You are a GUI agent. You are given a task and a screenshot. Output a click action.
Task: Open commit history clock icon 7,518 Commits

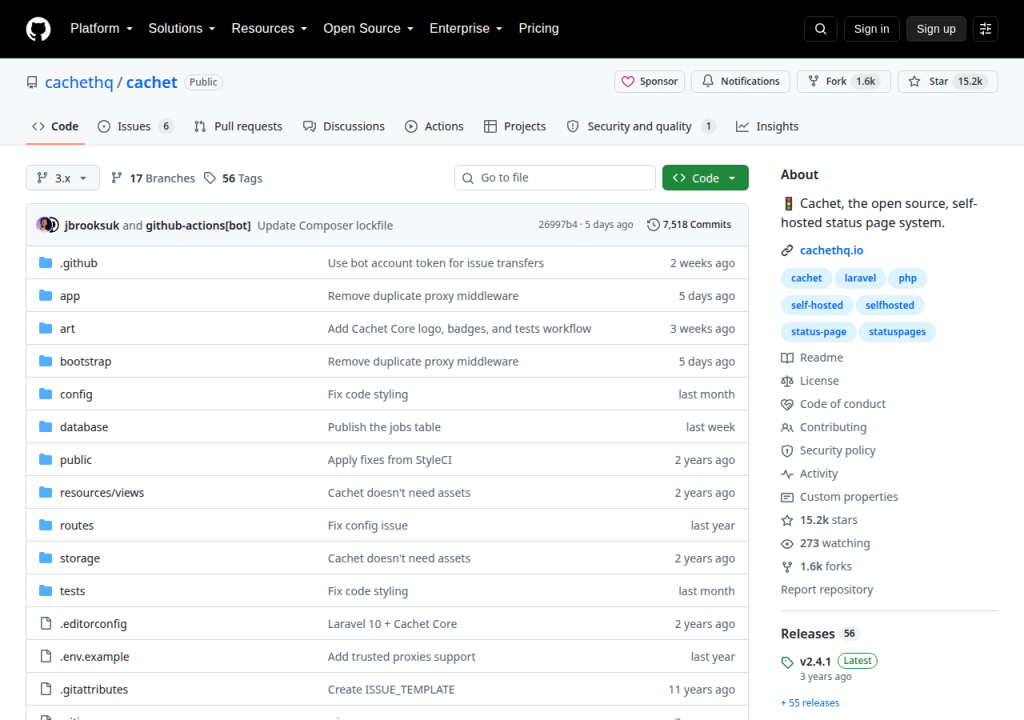(689, 225)
